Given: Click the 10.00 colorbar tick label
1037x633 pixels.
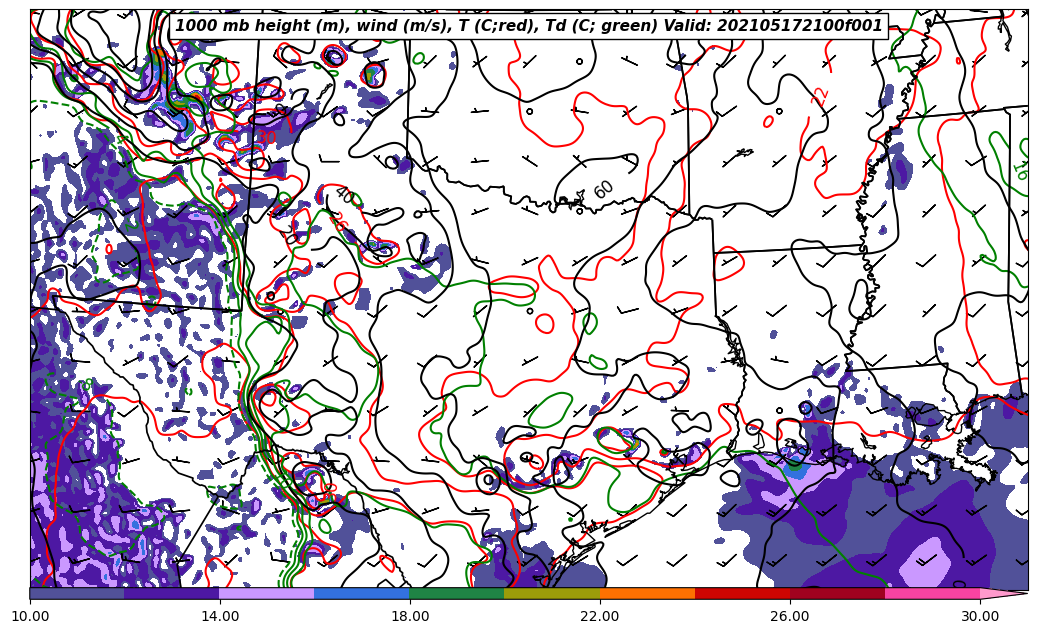Looking at the screenshot, I should click(x=30, y=616).
